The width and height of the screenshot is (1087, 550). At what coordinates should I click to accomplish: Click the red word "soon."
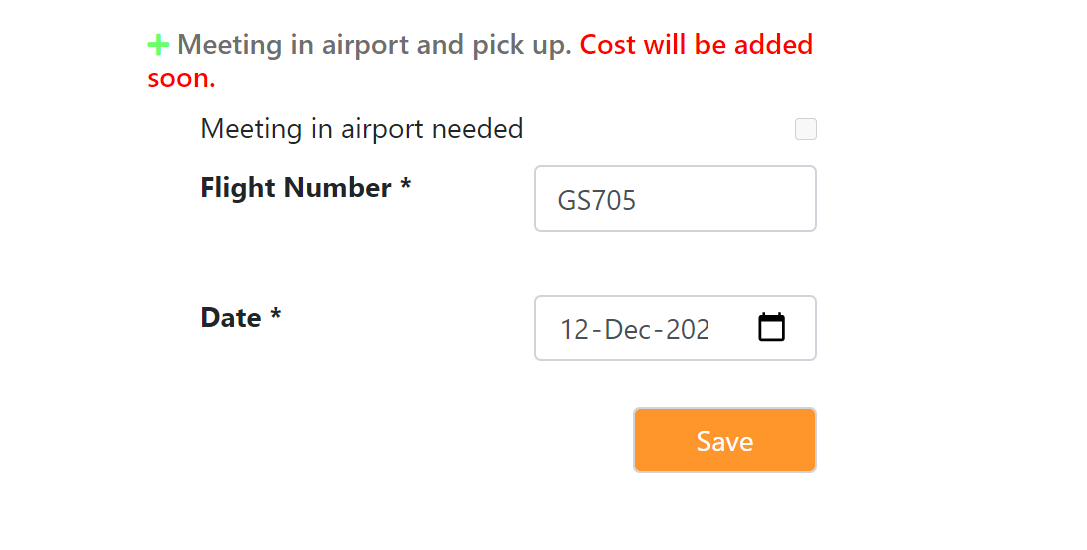click(x=181, y=78)
